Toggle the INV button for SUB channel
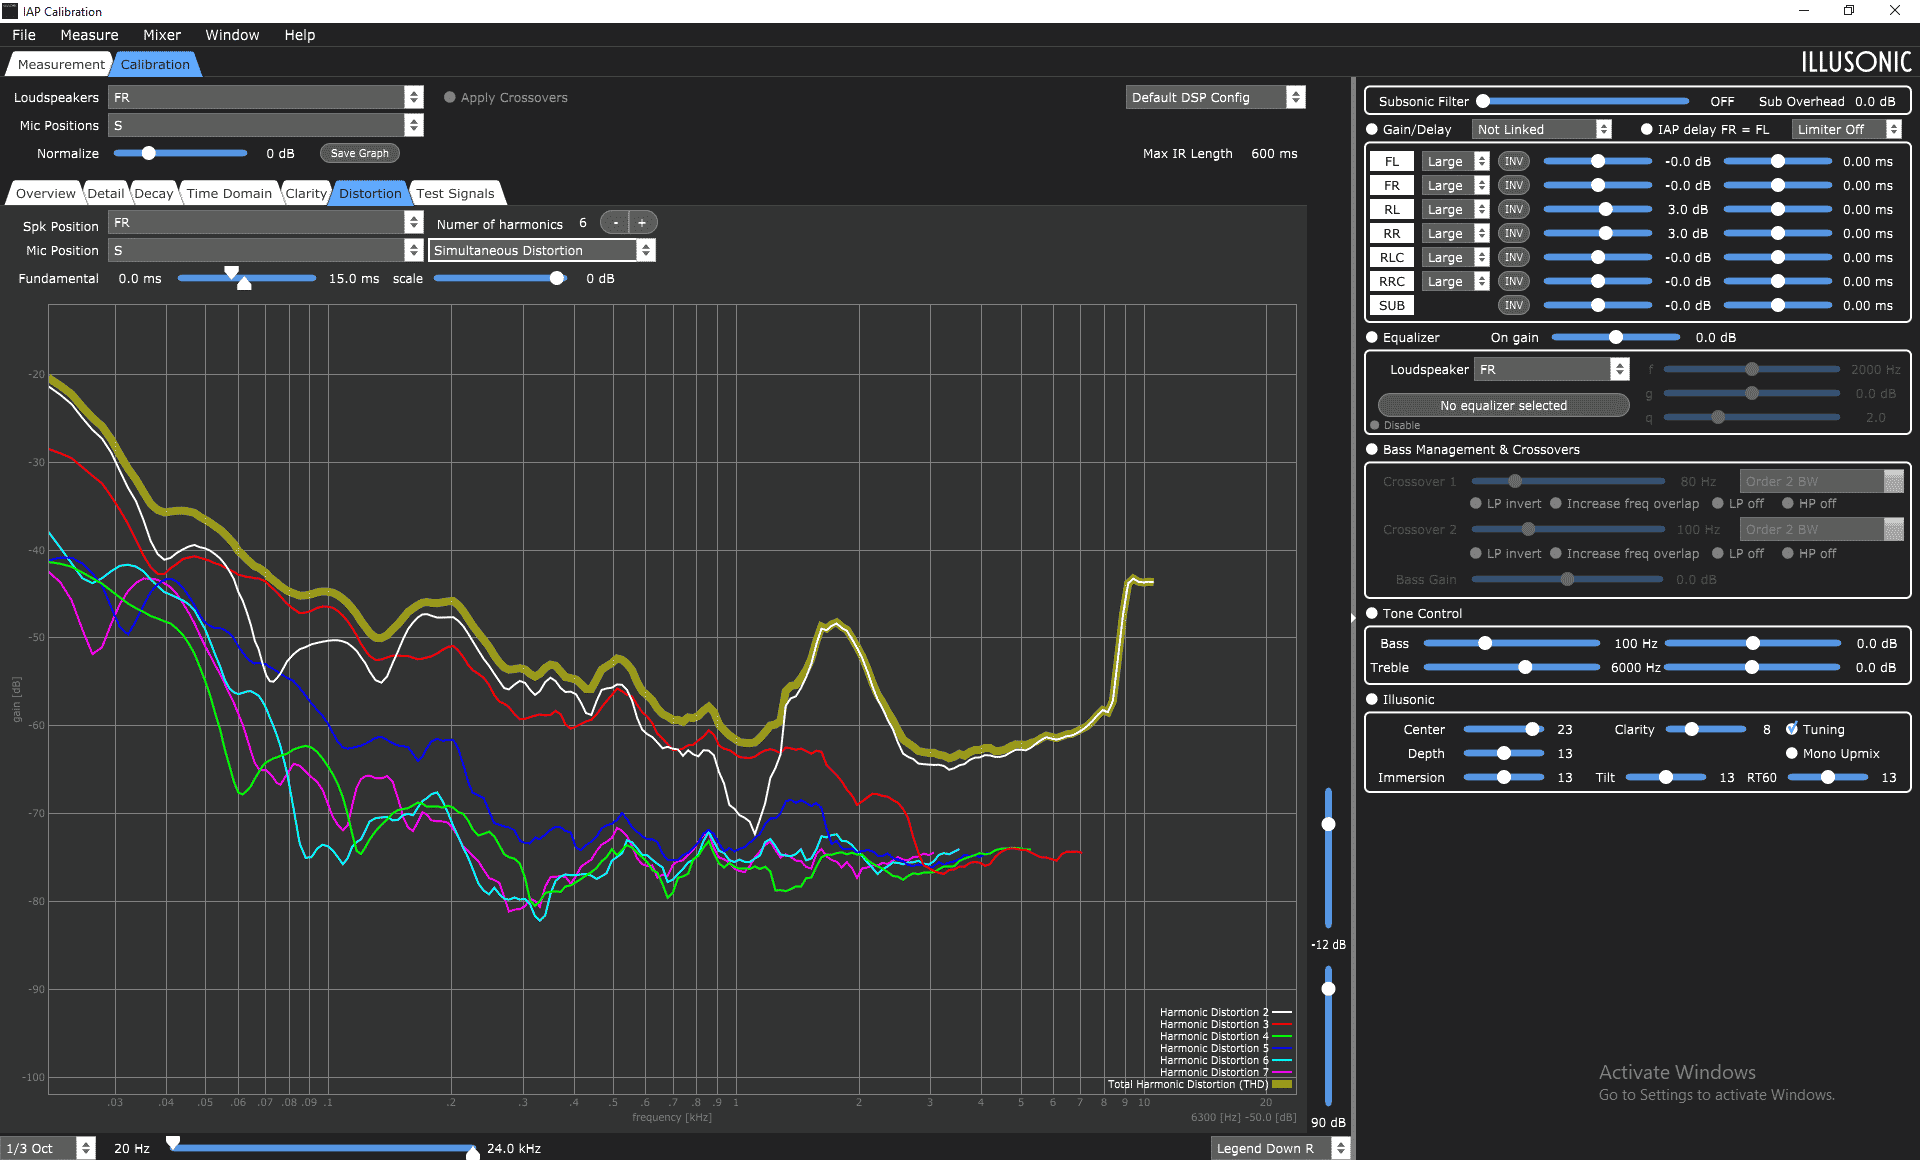The width and height of the screenshot is (1920, 1160). coord(1514,305)
